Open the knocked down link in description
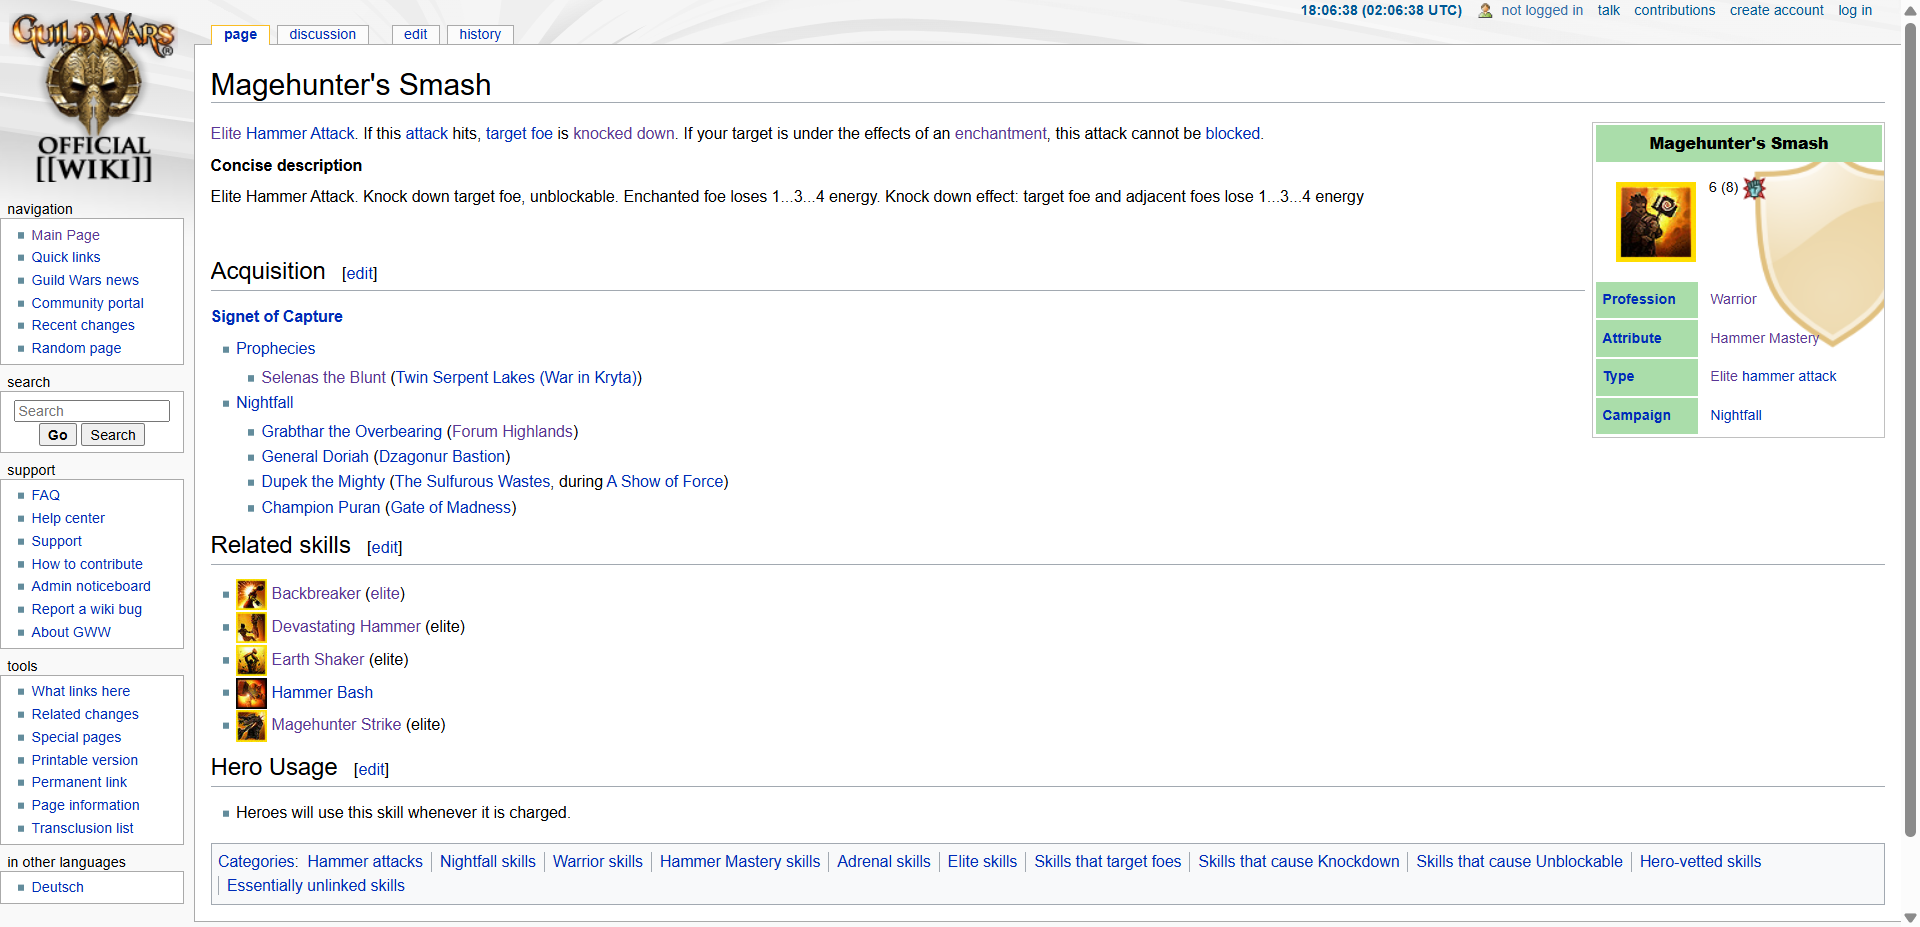Screen dimensions: 1920x927 [624, 133]
